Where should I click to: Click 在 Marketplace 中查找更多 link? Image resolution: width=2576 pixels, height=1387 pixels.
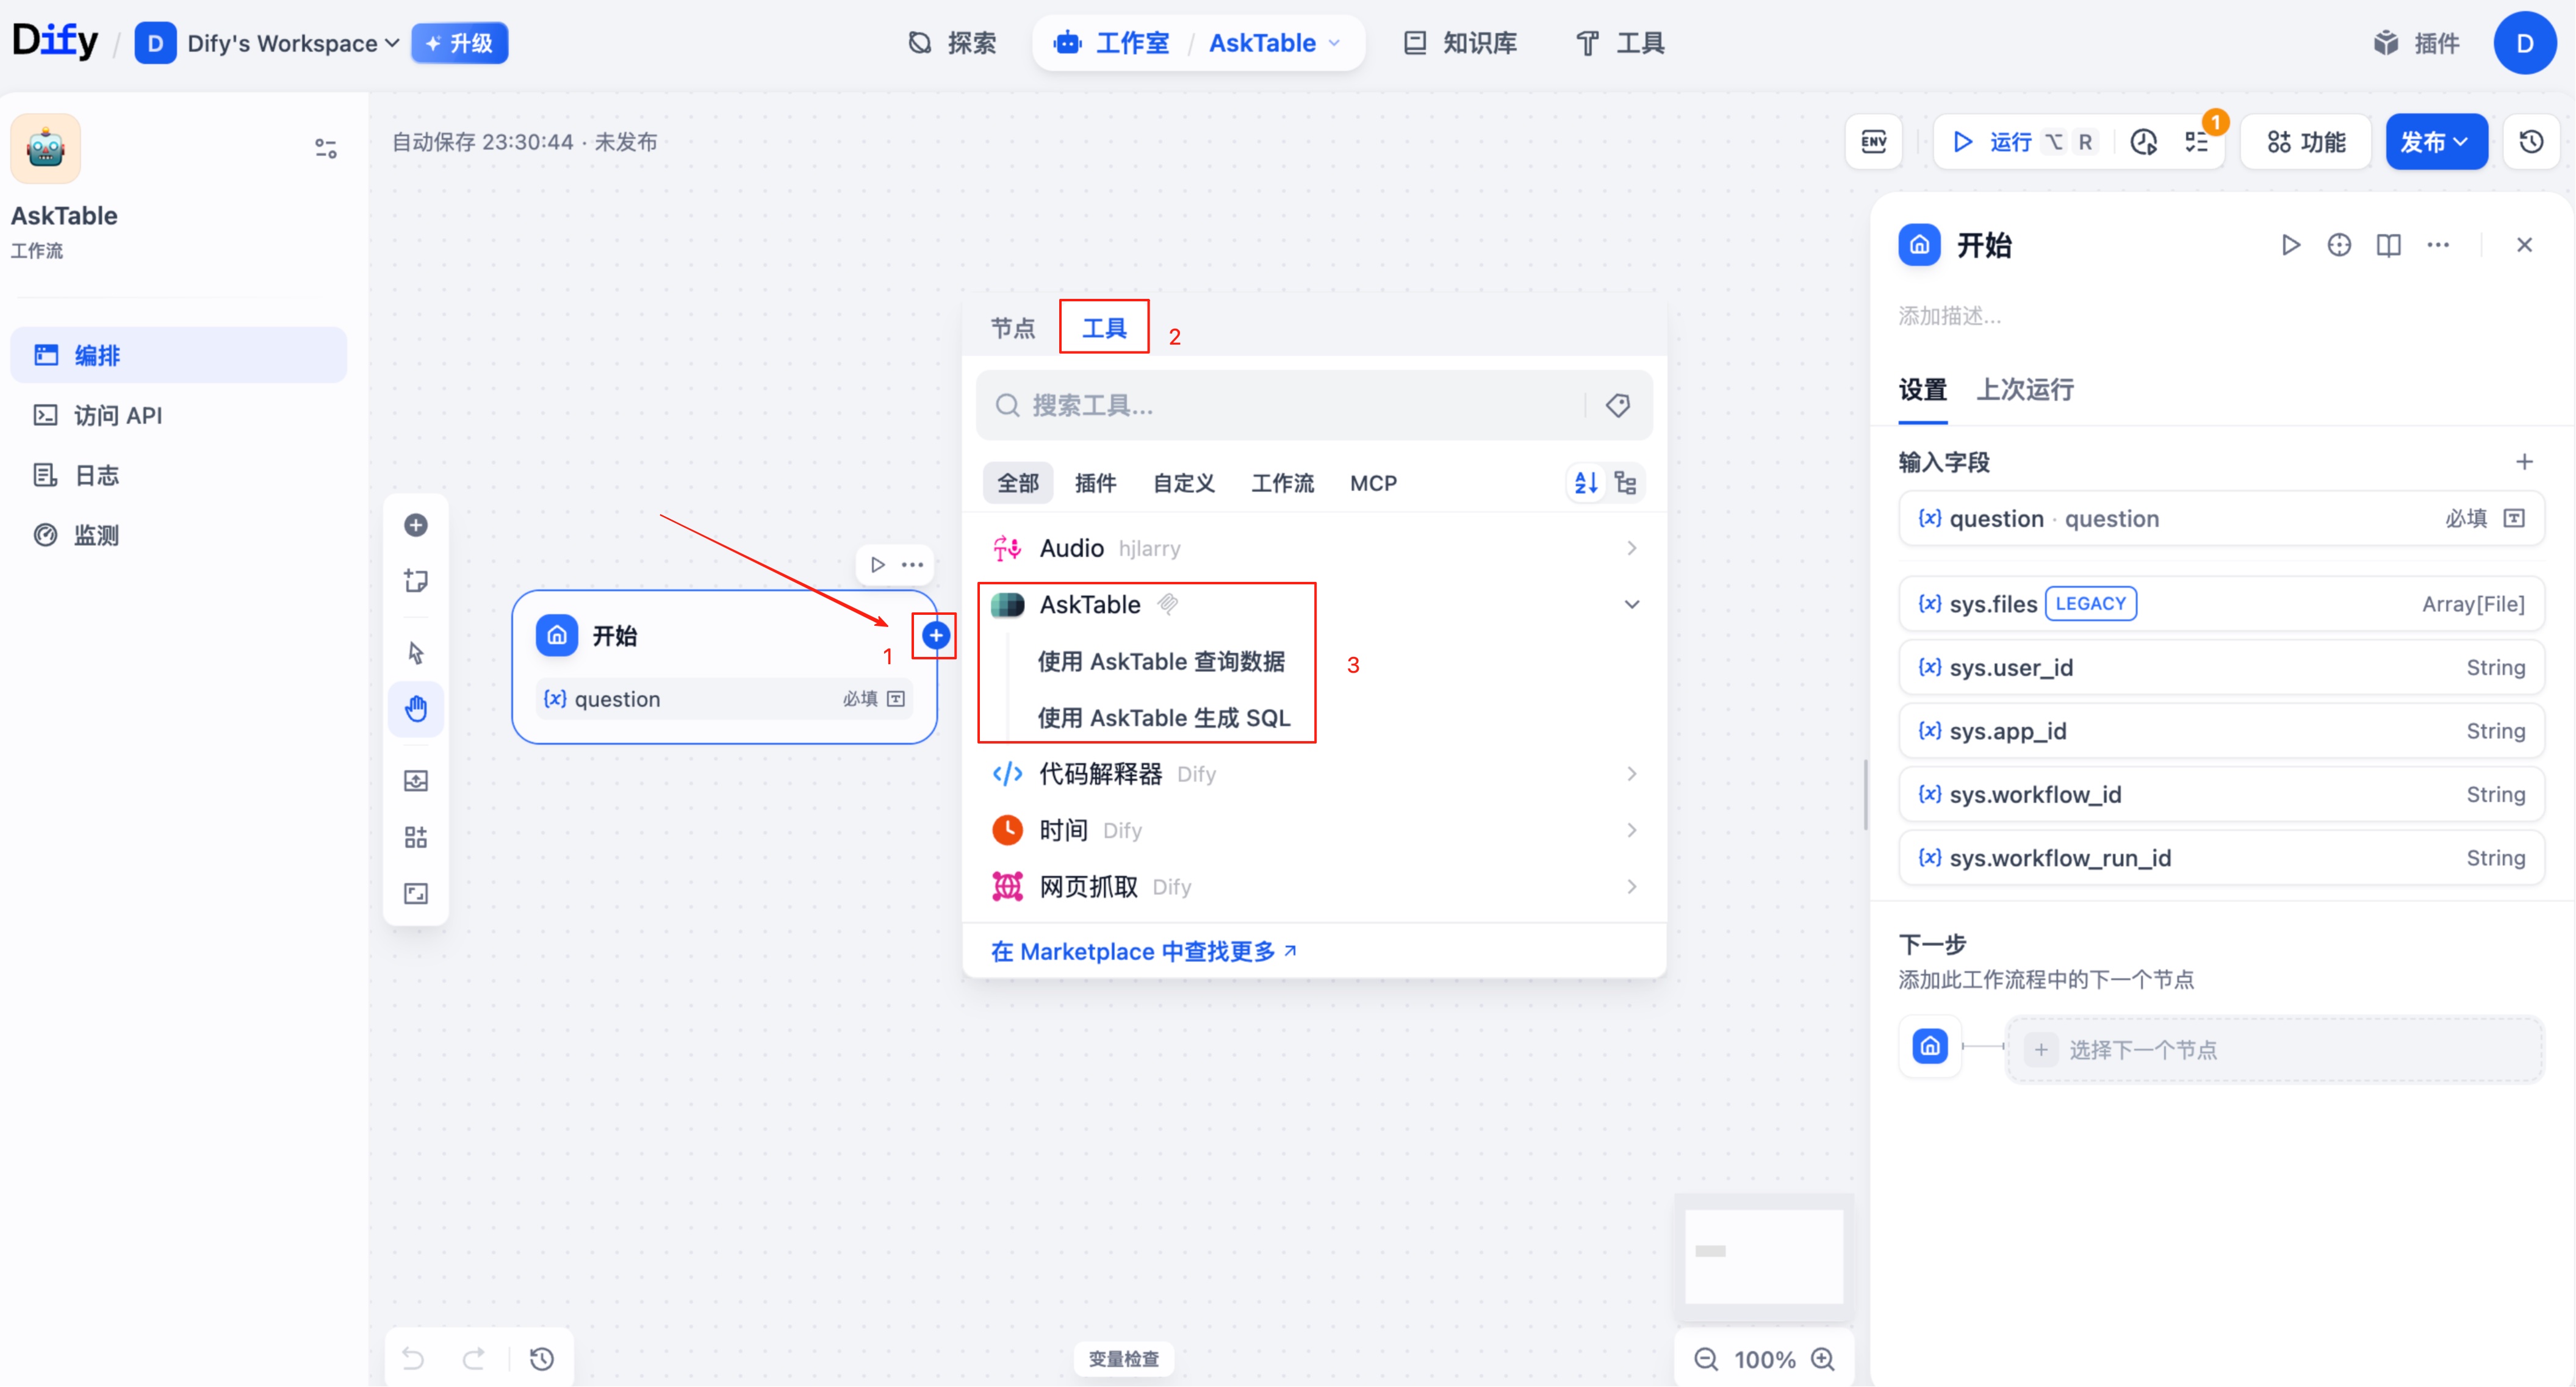click(1142, 951)
